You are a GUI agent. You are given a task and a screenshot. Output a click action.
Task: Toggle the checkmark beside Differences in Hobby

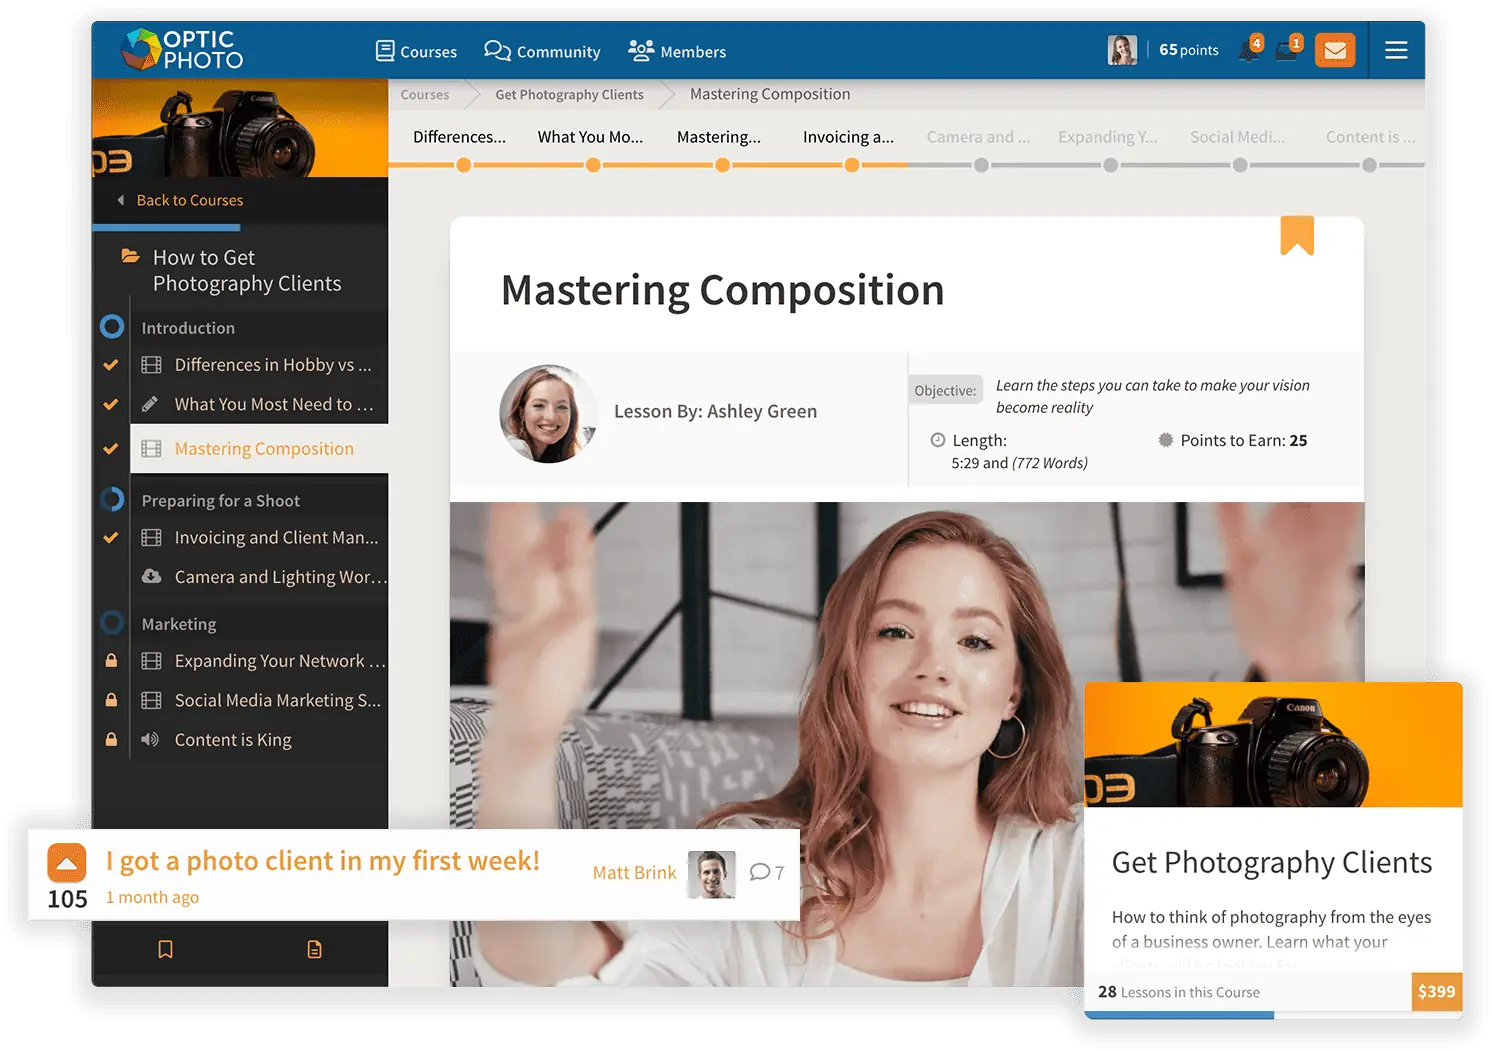pyautogui.click(x=111, y=365)
